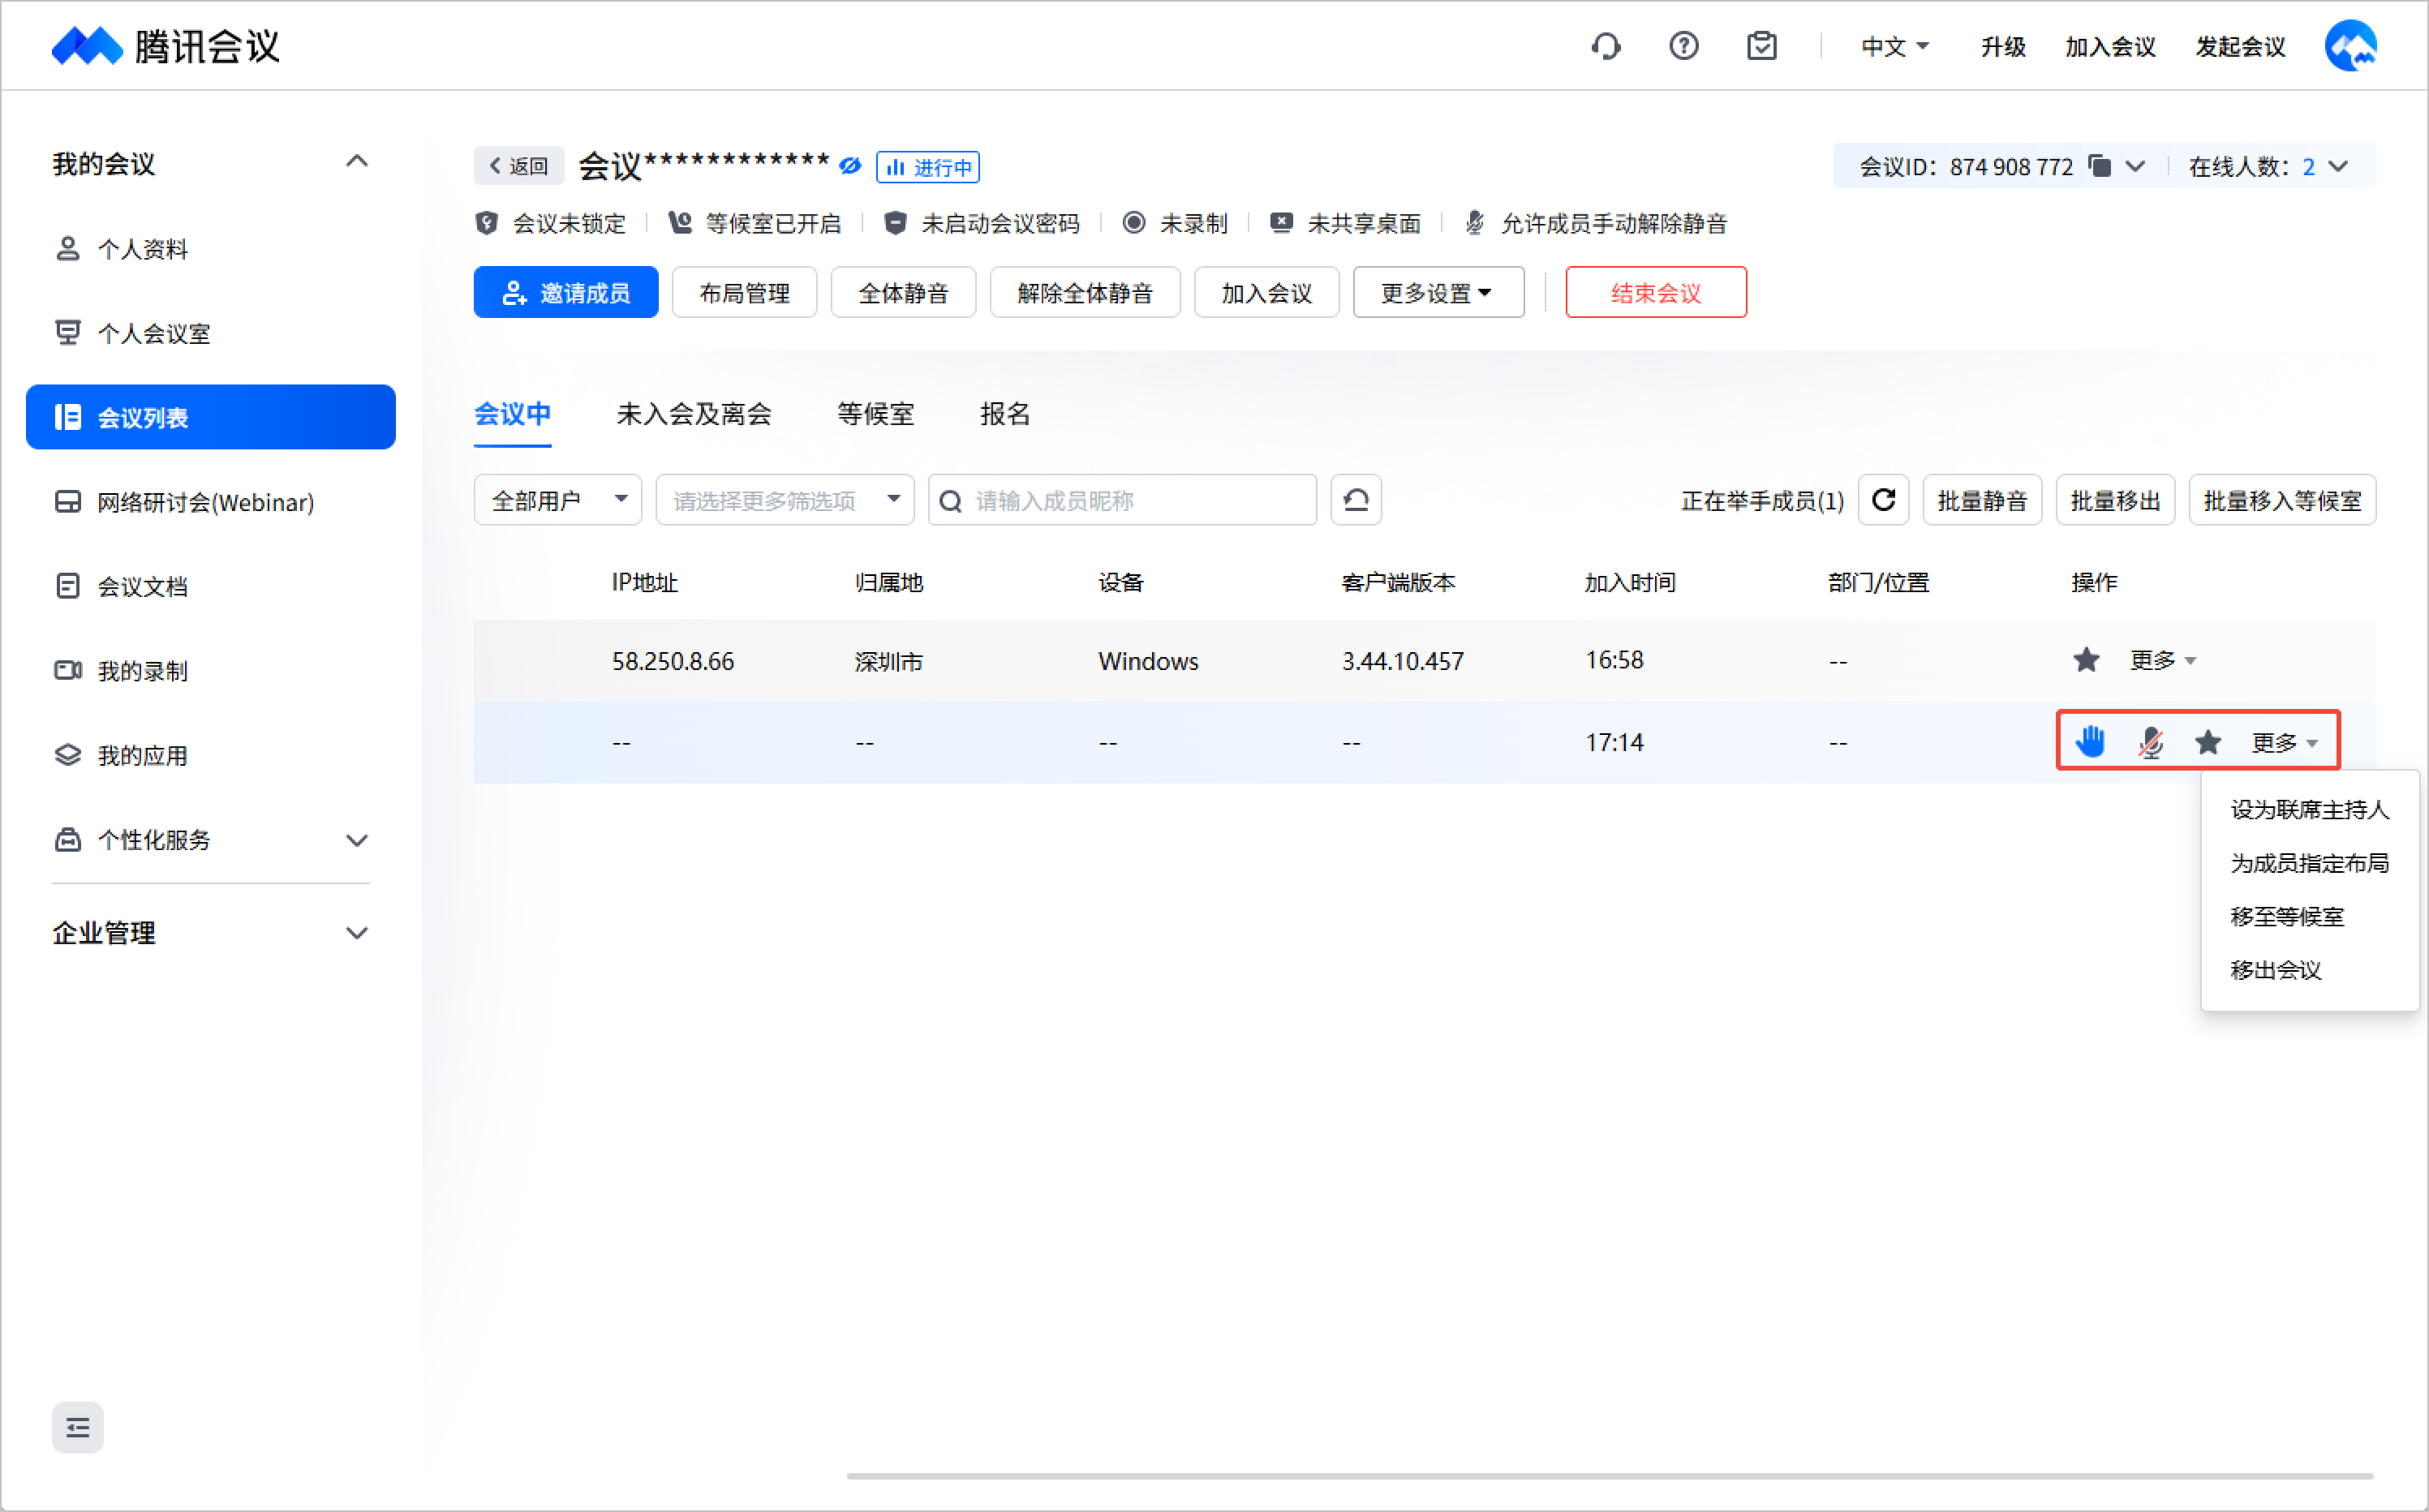Click the 批量移出 button
The image size is (2429, 1512).
point(2115,500)
